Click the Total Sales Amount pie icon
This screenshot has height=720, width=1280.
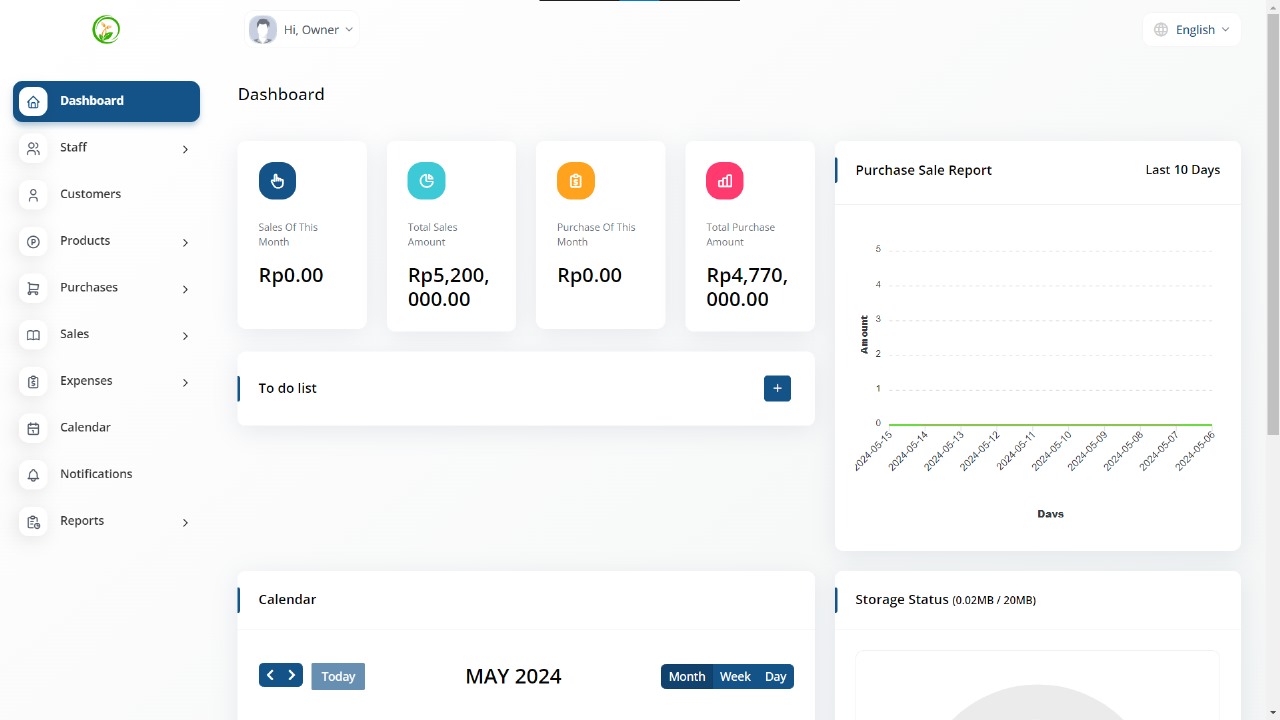click(x=426, y=181)
